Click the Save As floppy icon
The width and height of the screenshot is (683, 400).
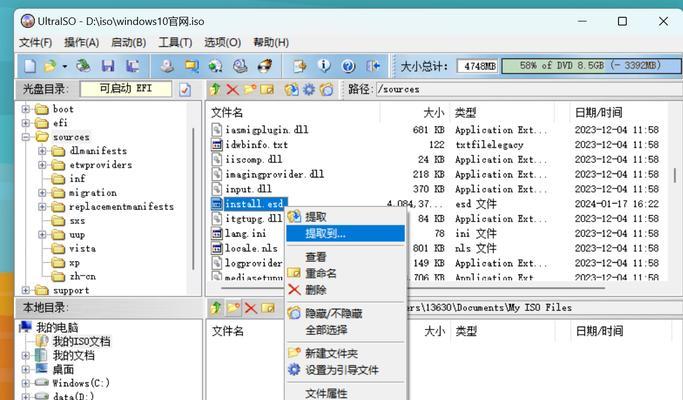coord(133,66)
